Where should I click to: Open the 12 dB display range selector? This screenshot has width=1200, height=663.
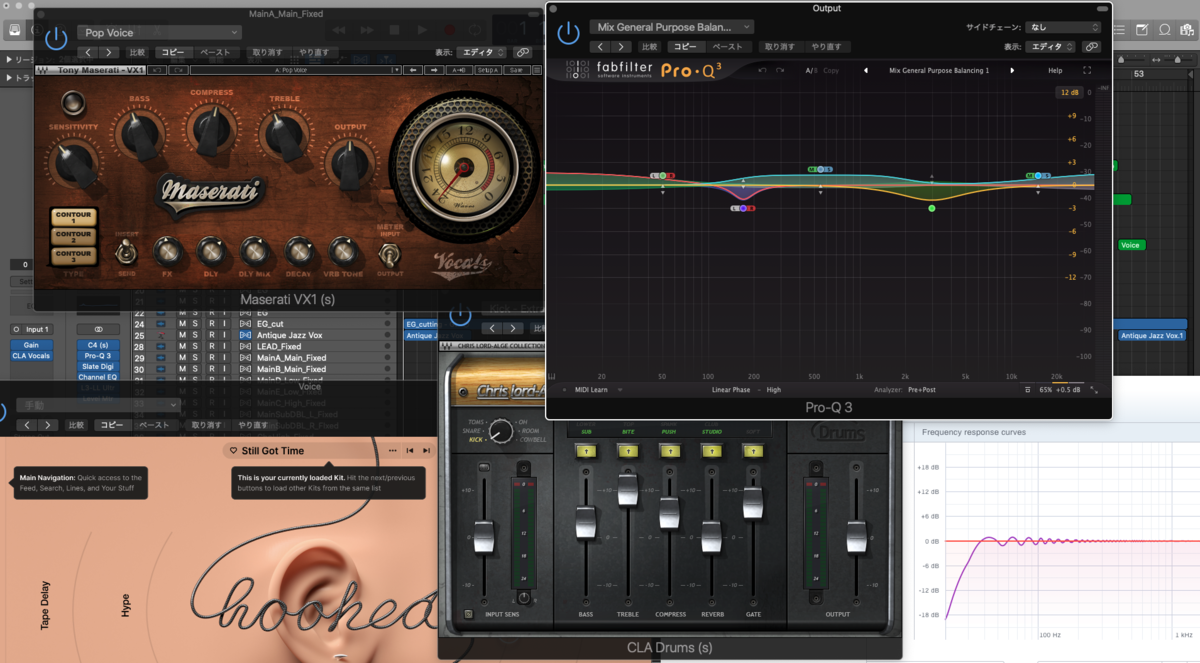[x=1069, y=93]
